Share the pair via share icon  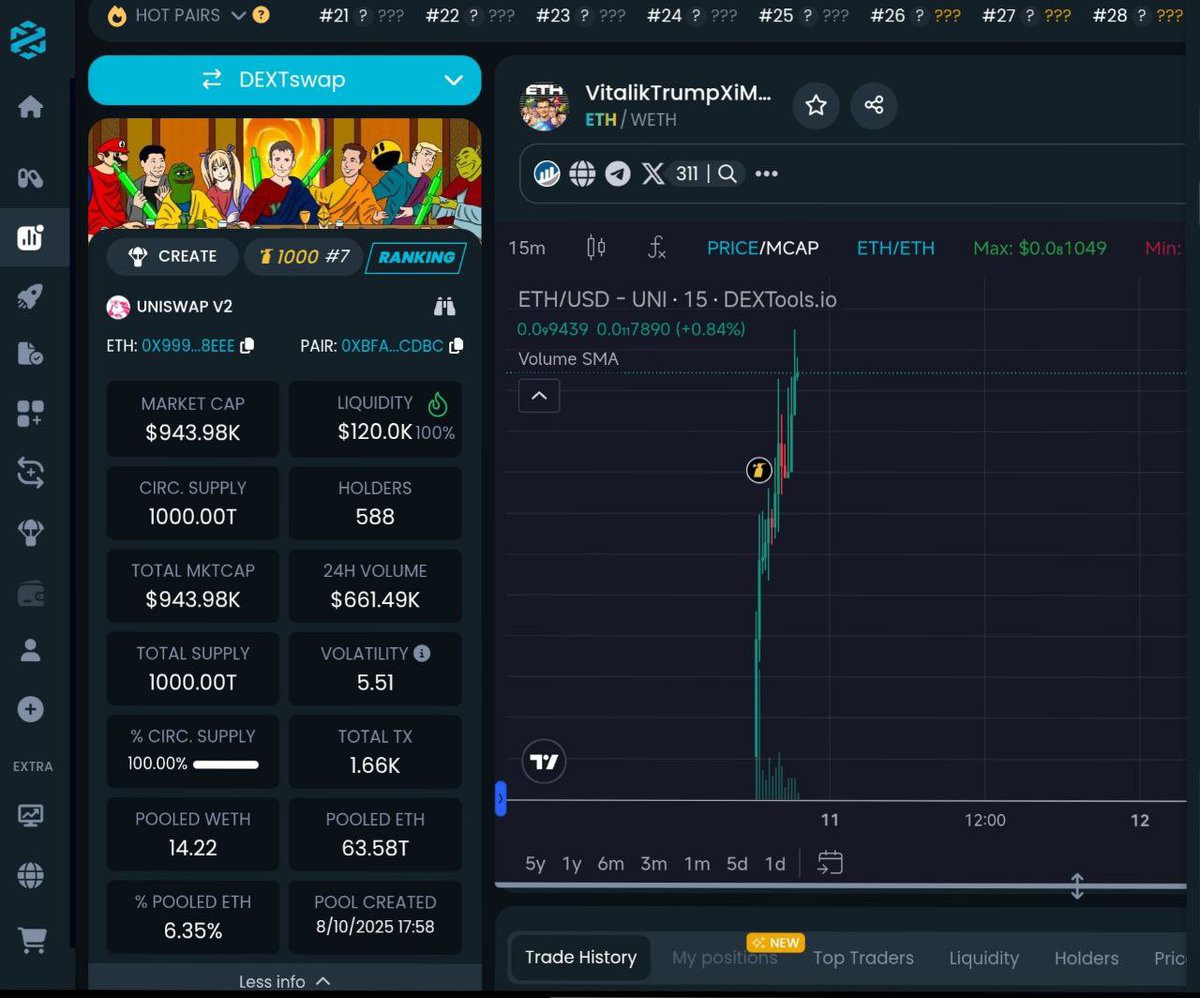(x=874, y=105)
